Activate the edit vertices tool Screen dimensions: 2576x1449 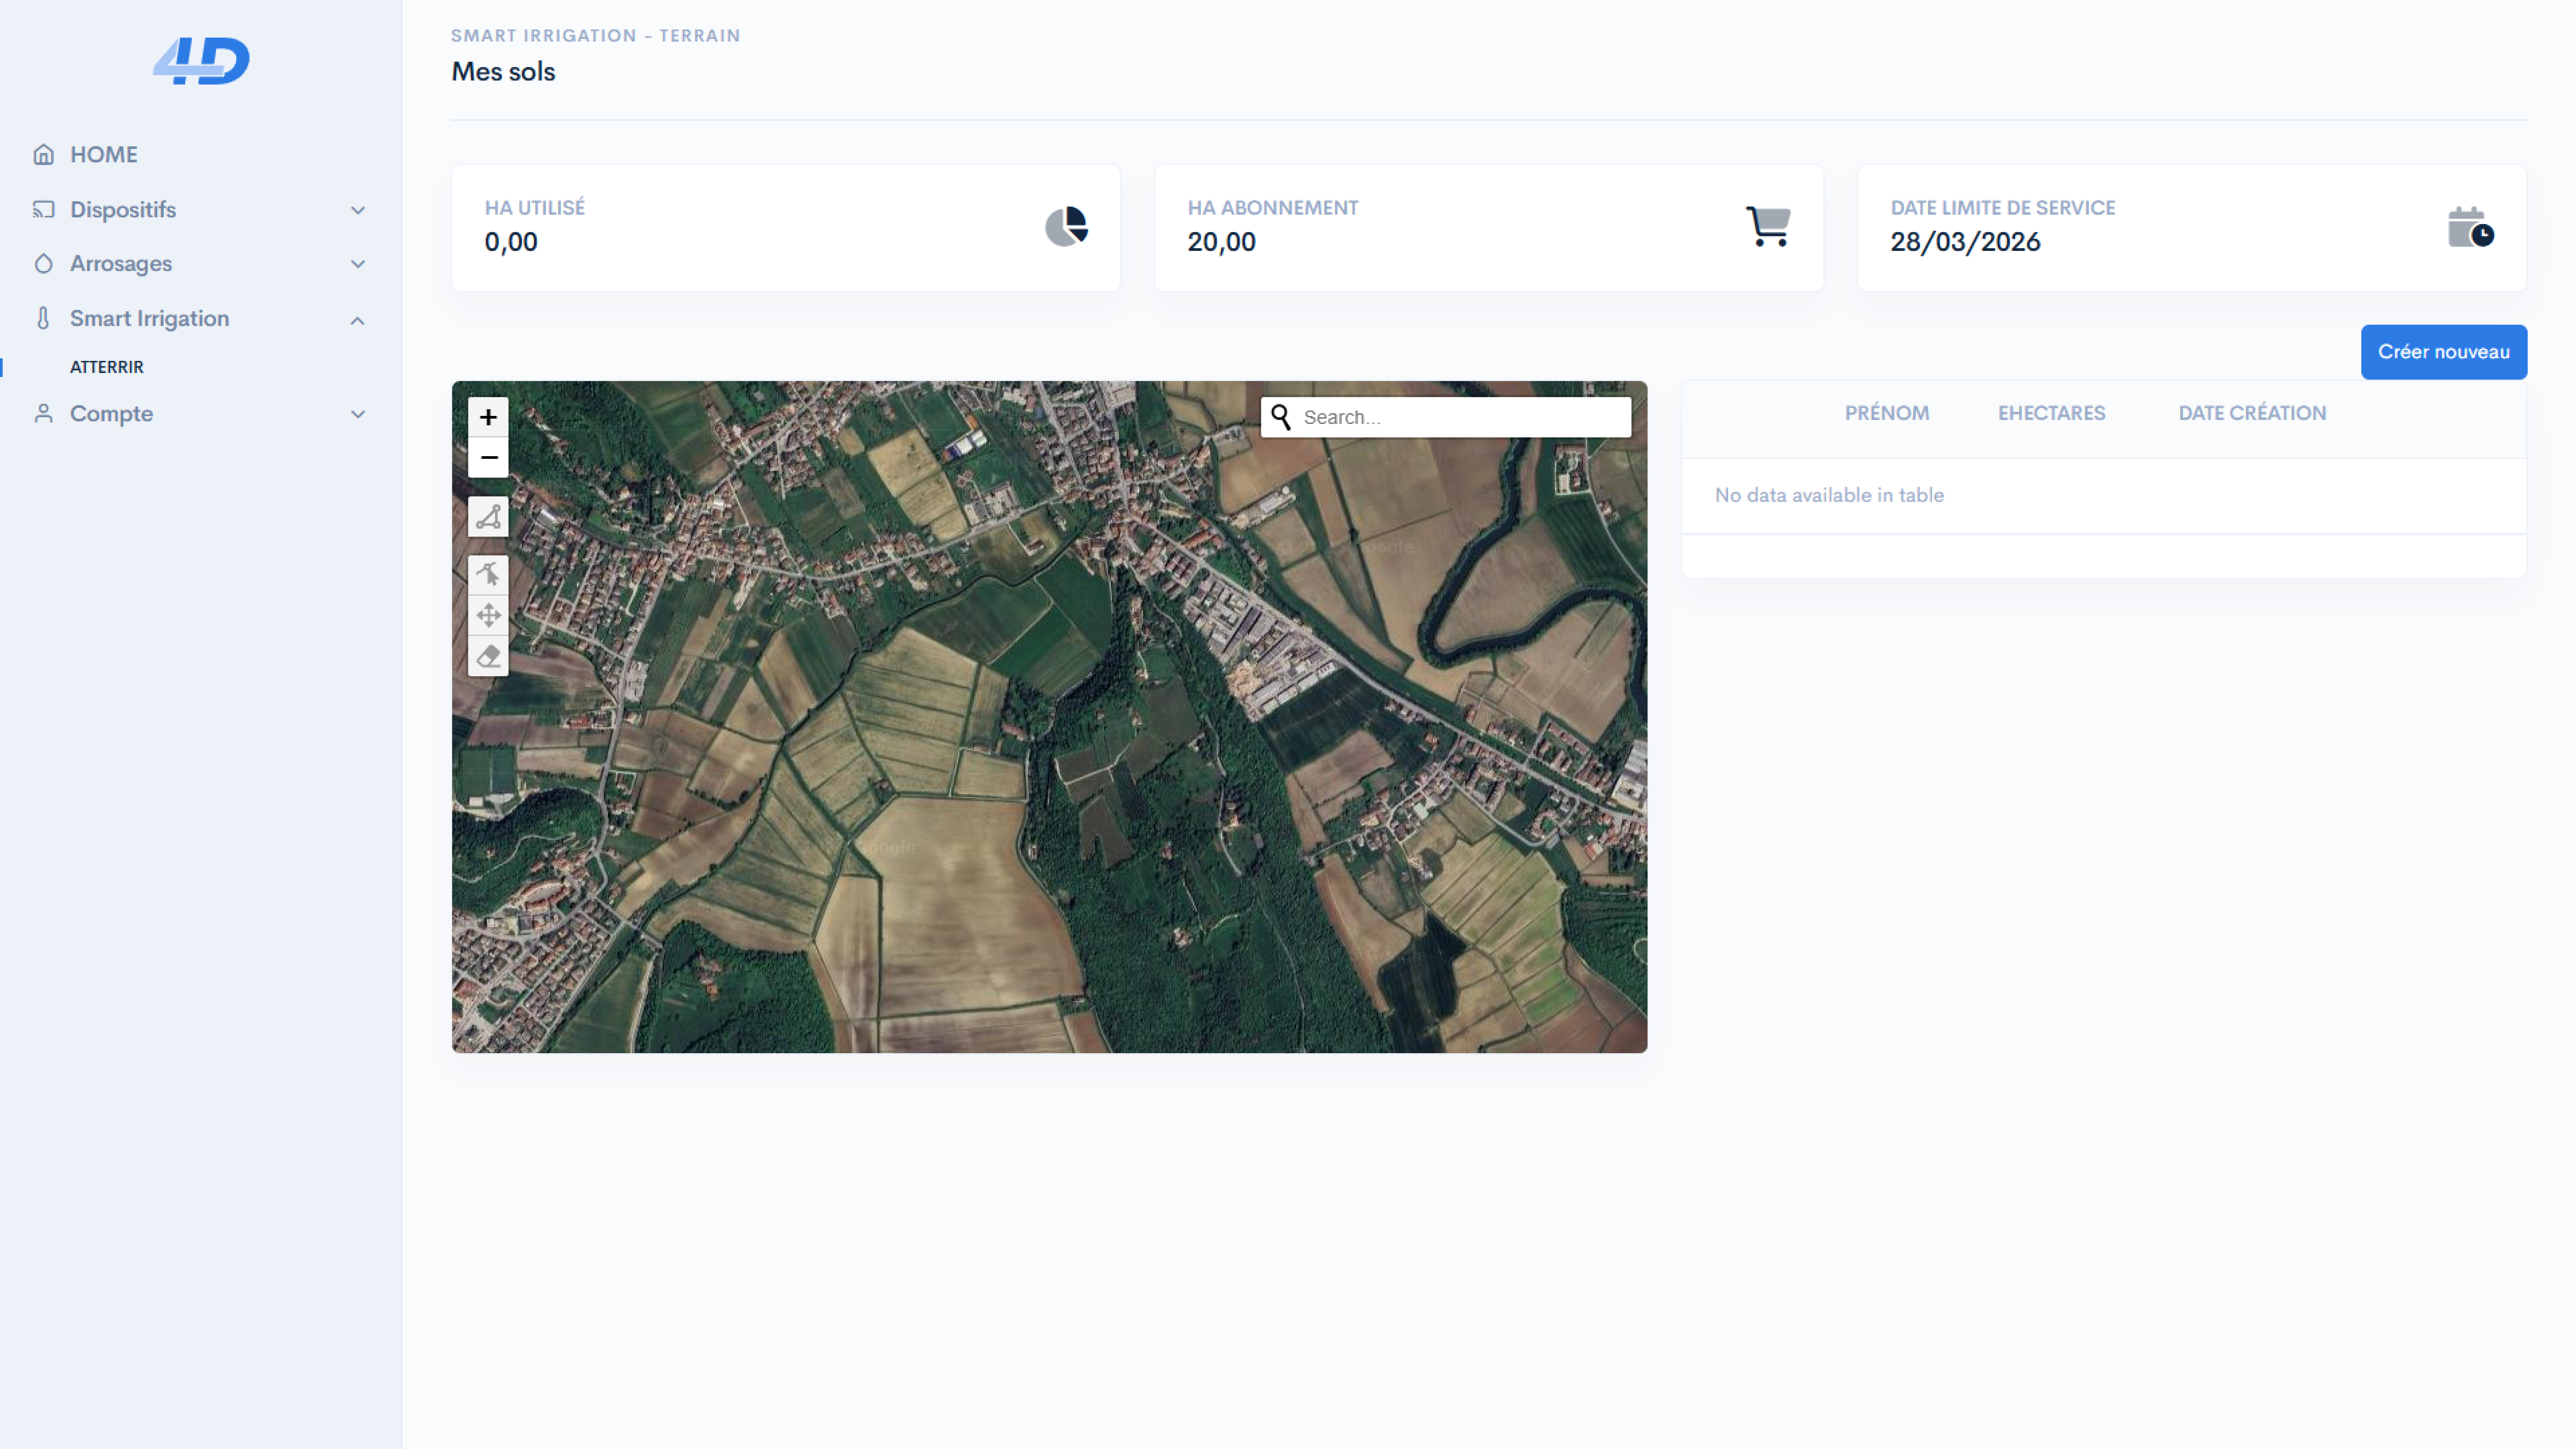(488, 574)
